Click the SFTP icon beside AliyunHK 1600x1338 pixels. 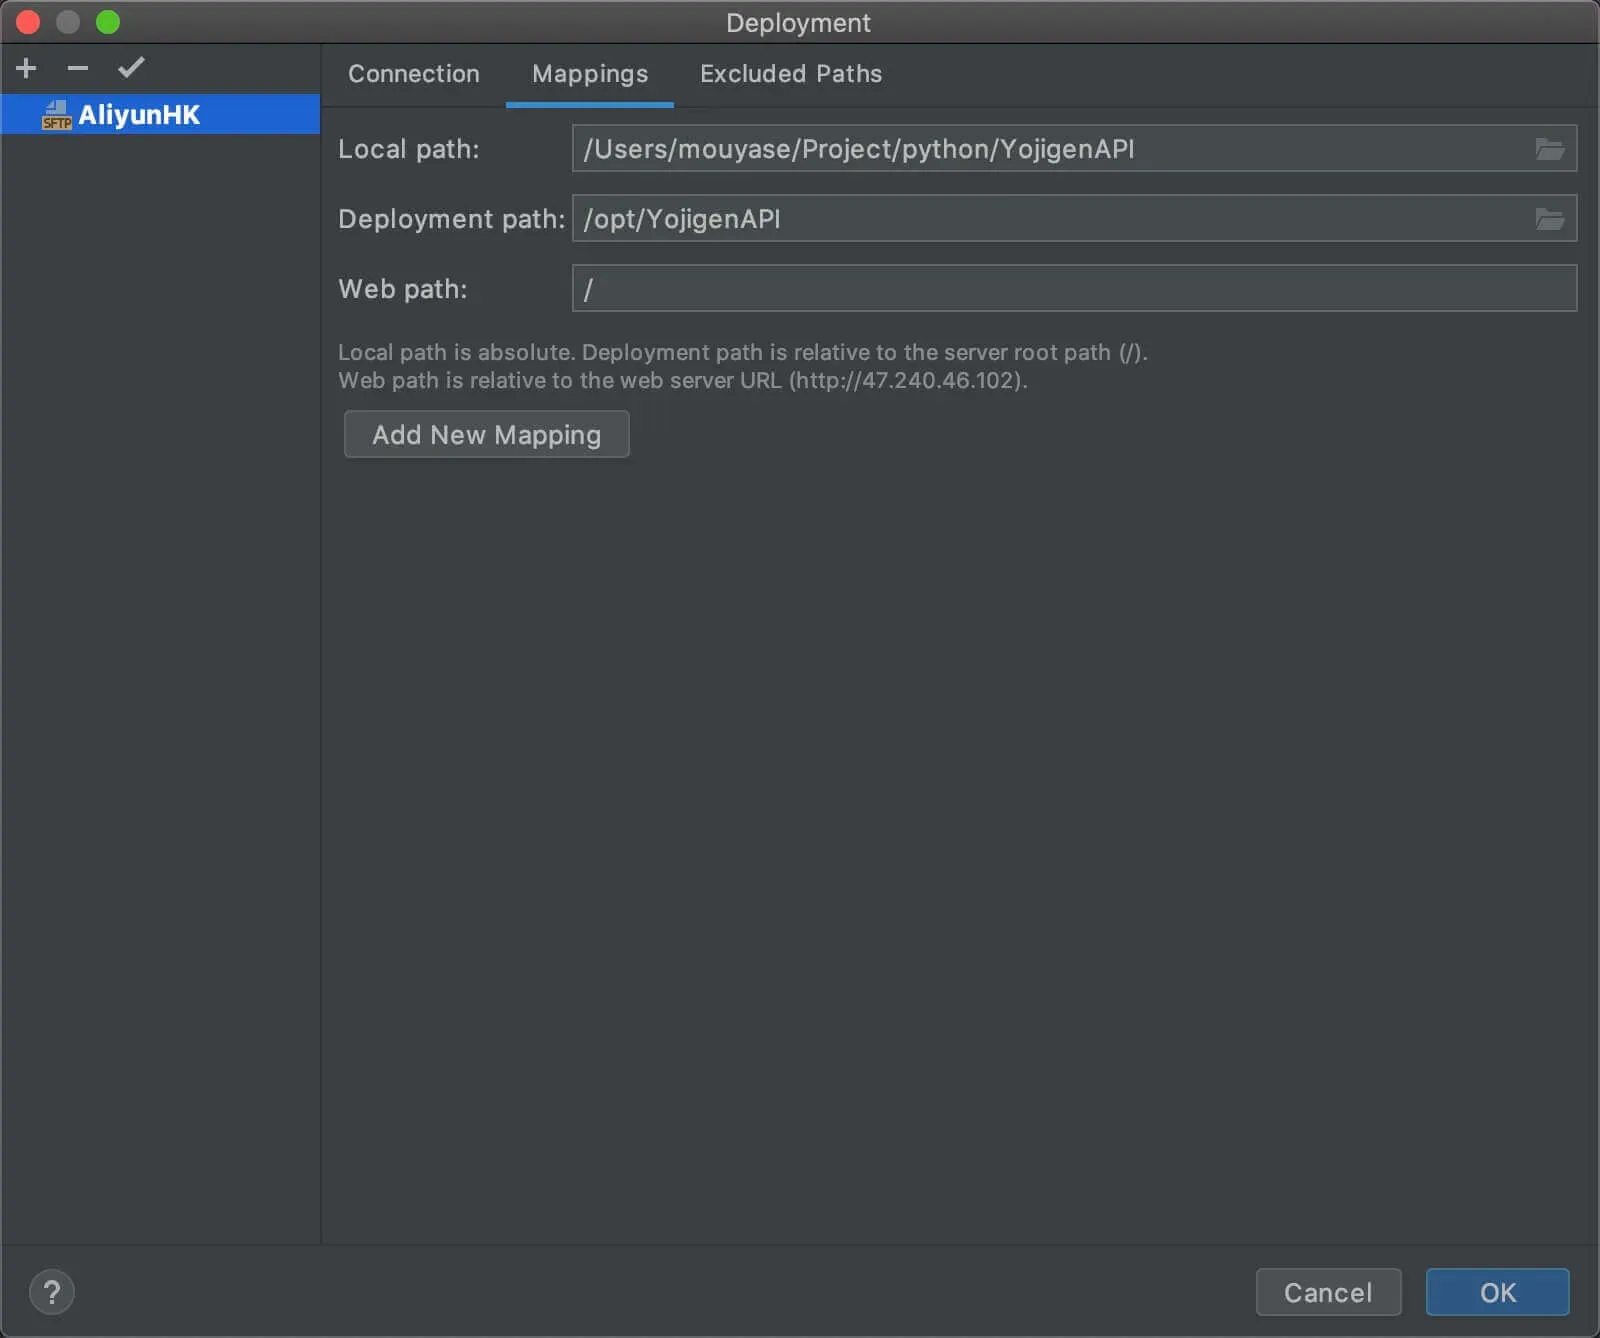point(56,116)
